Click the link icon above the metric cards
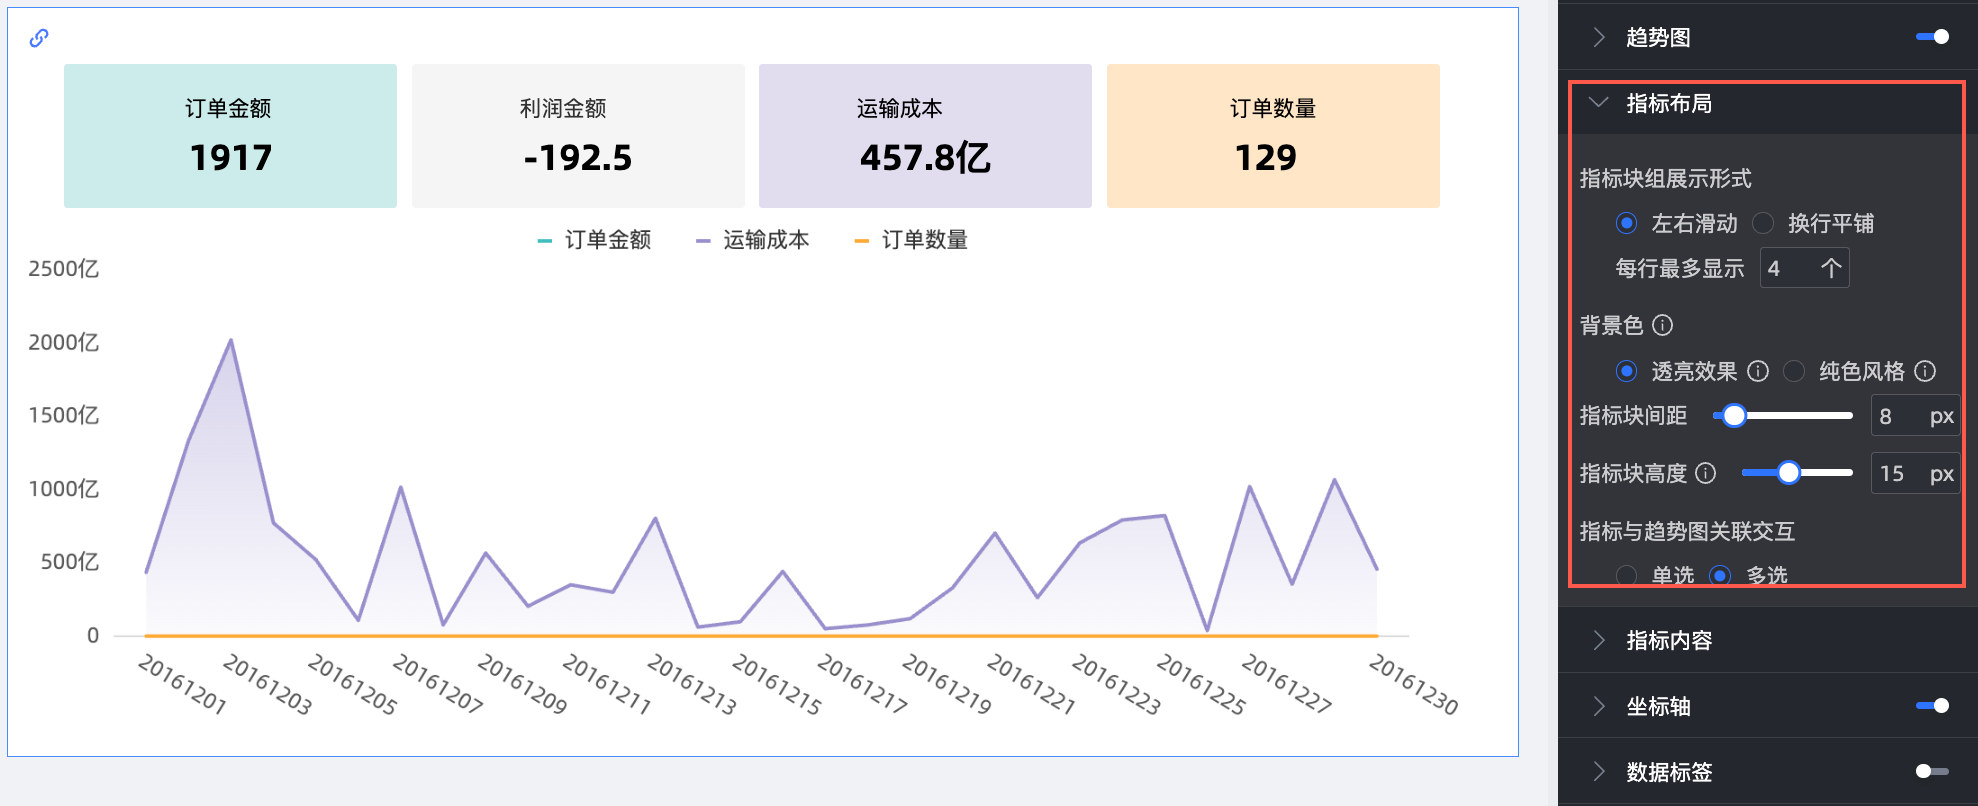The width and height of the screenshot is (1978, 806). pos(39,38)
